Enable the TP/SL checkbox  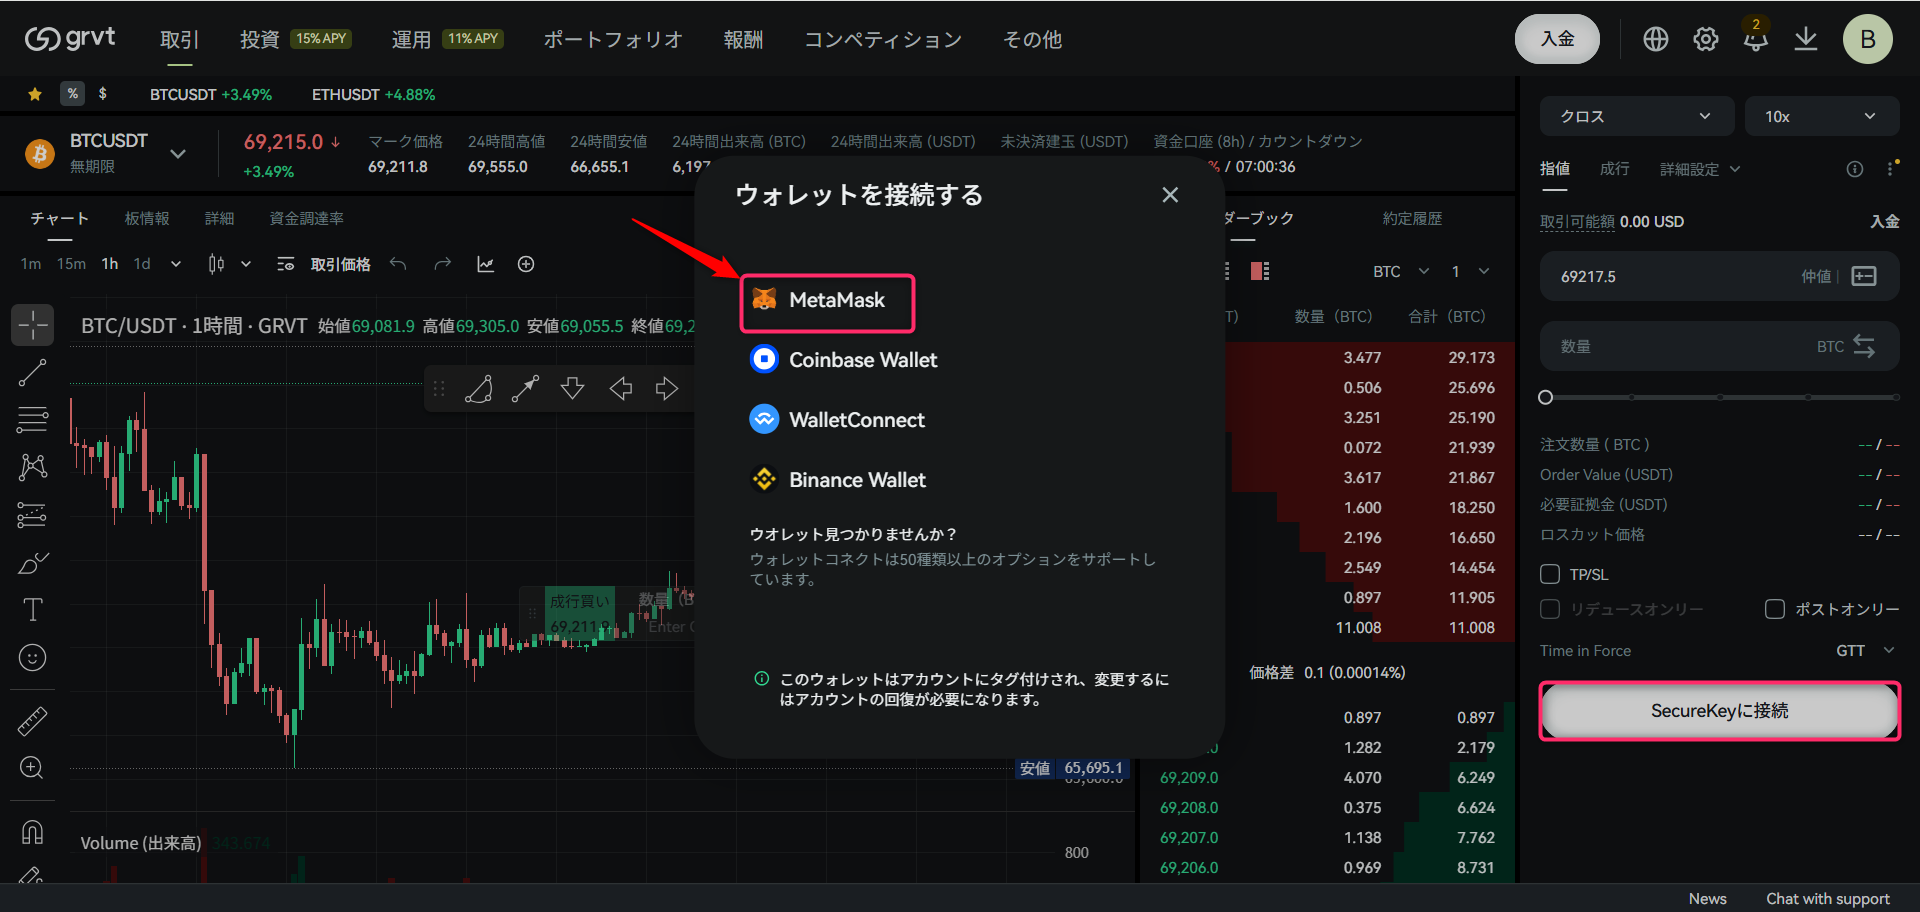(x=1549, y=574)
